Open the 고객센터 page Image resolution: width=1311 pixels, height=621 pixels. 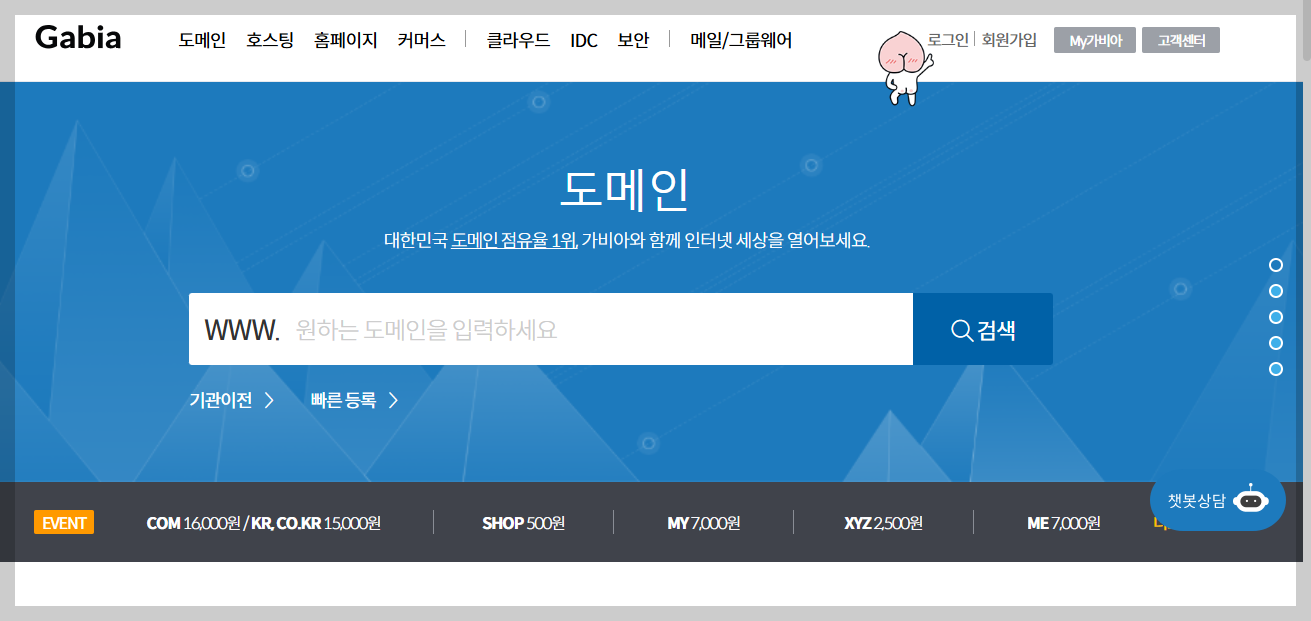[x=1181, y=40]
